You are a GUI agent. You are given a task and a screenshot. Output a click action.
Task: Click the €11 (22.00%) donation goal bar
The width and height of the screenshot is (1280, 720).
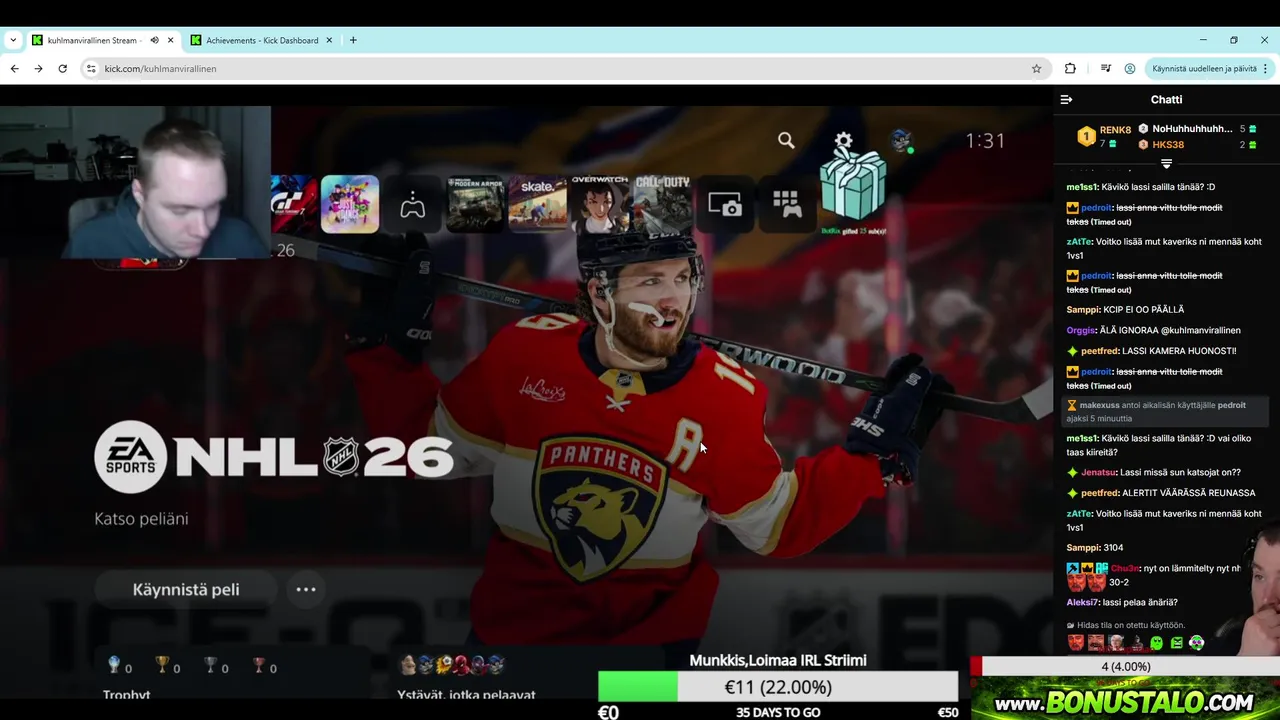tap(778, 687)
